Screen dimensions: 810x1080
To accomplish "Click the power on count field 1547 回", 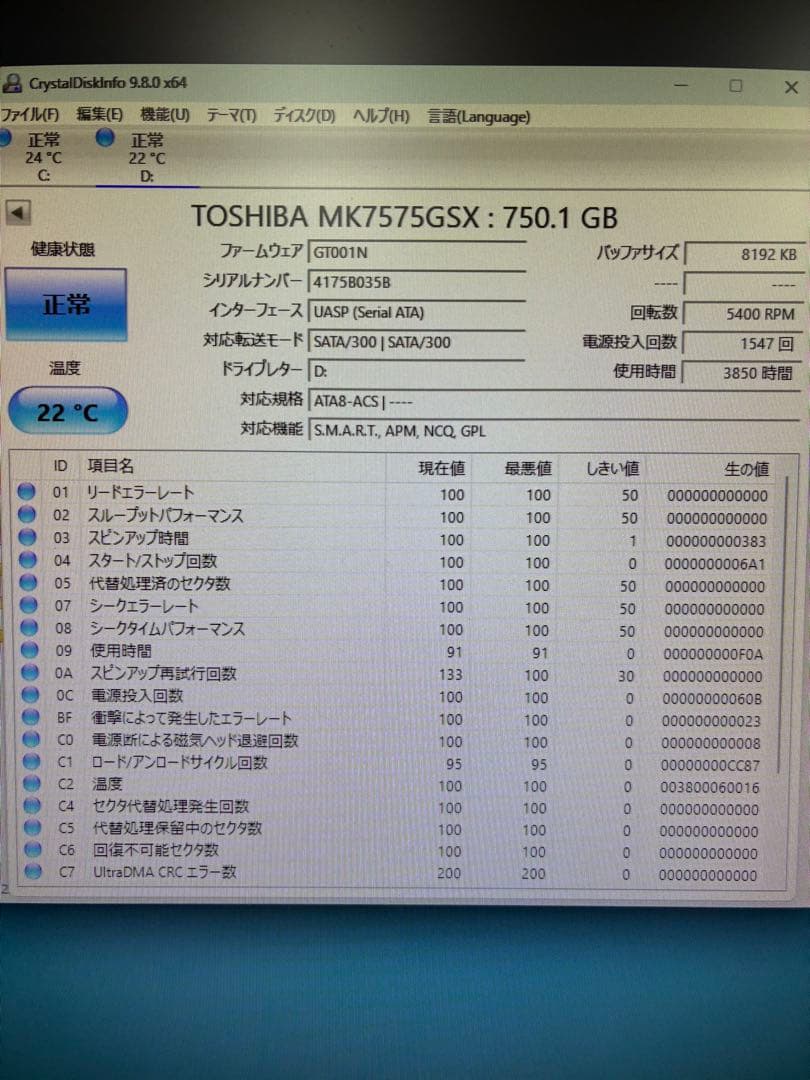I will 744,343.
